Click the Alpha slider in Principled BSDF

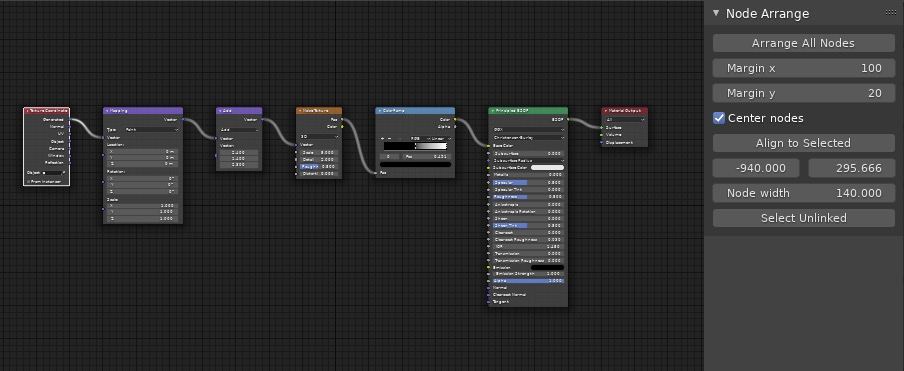coord(529,281)
